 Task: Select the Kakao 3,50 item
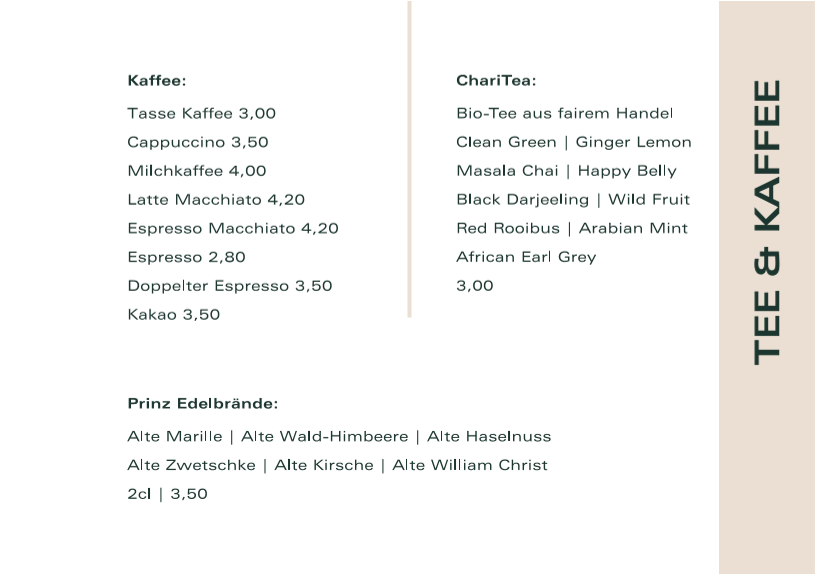[x=173, y=314]
